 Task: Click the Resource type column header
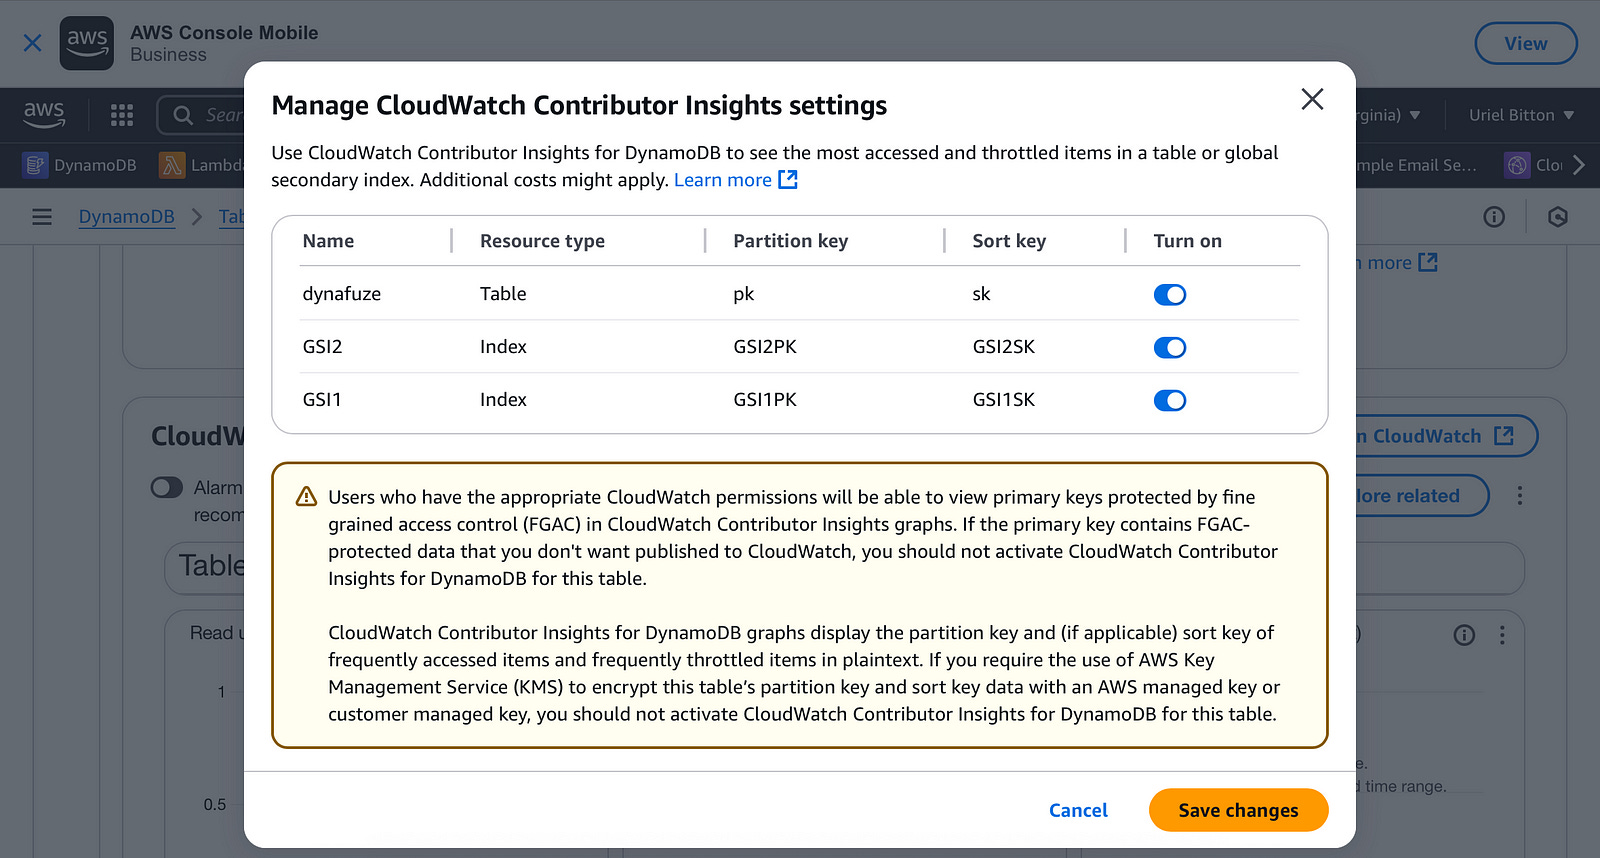pos(542,241)
